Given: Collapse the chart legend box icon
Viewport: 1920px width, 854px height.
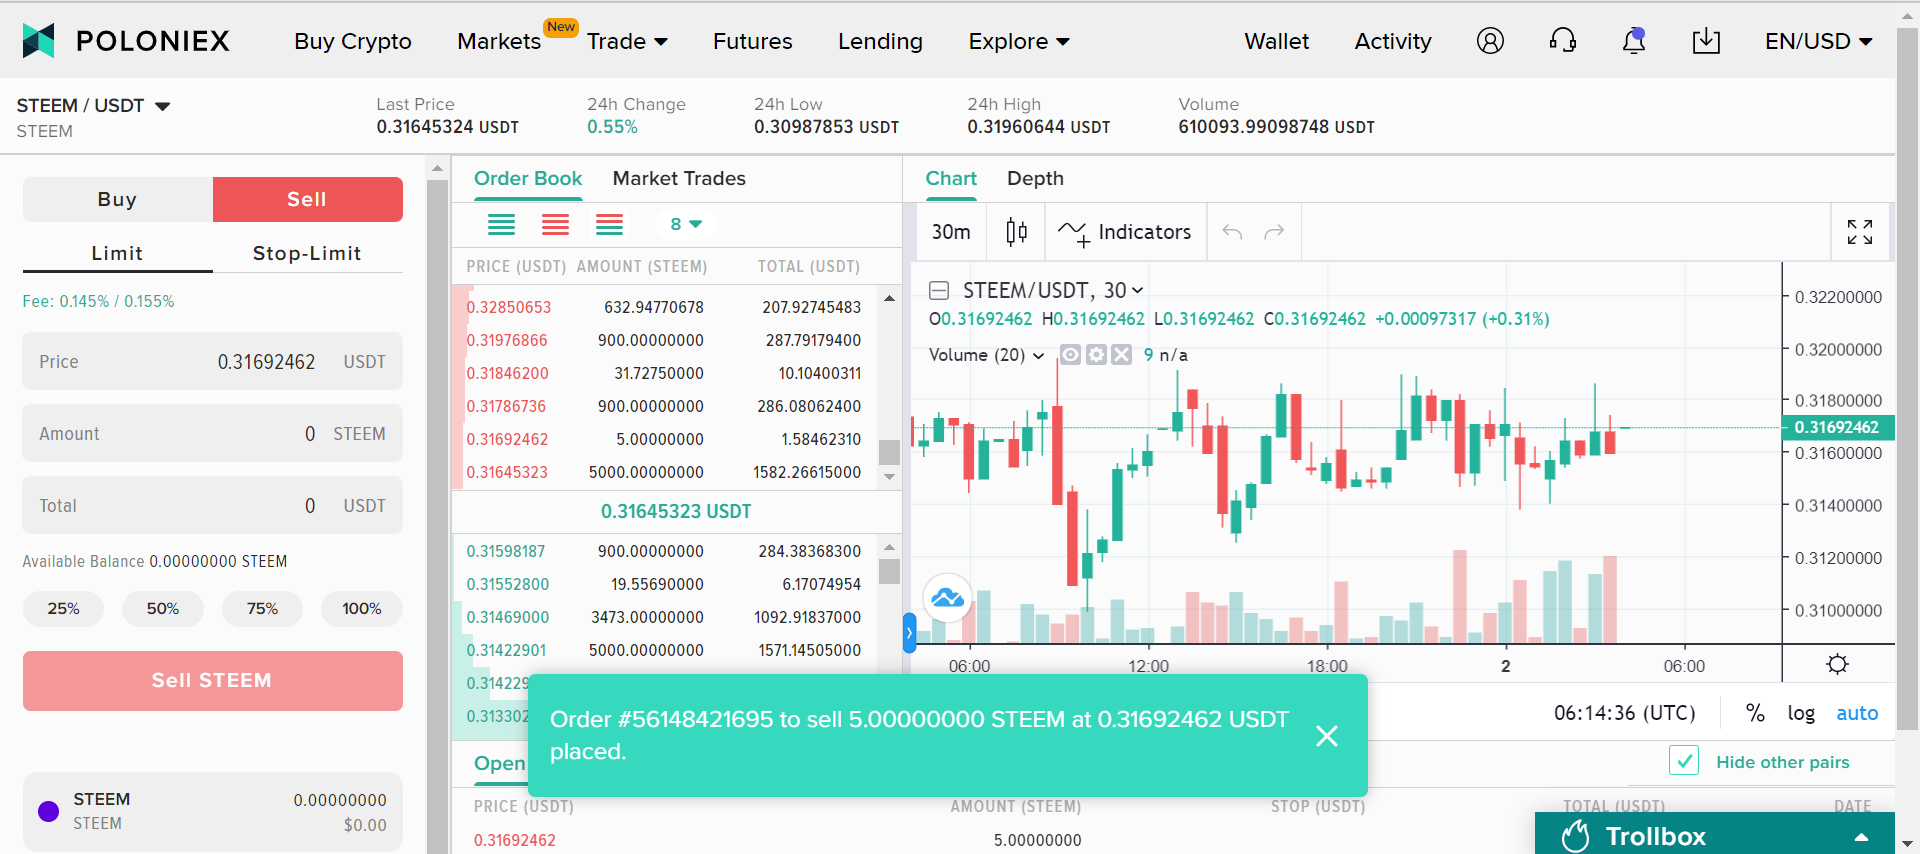Looking at the screenshot, I should coord(939,290).
